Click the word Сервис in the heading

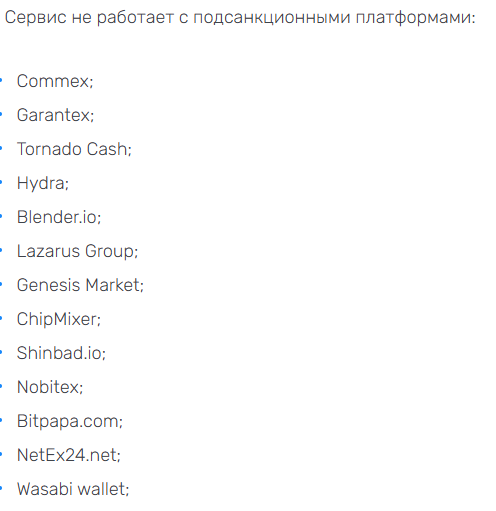point(36,17)
